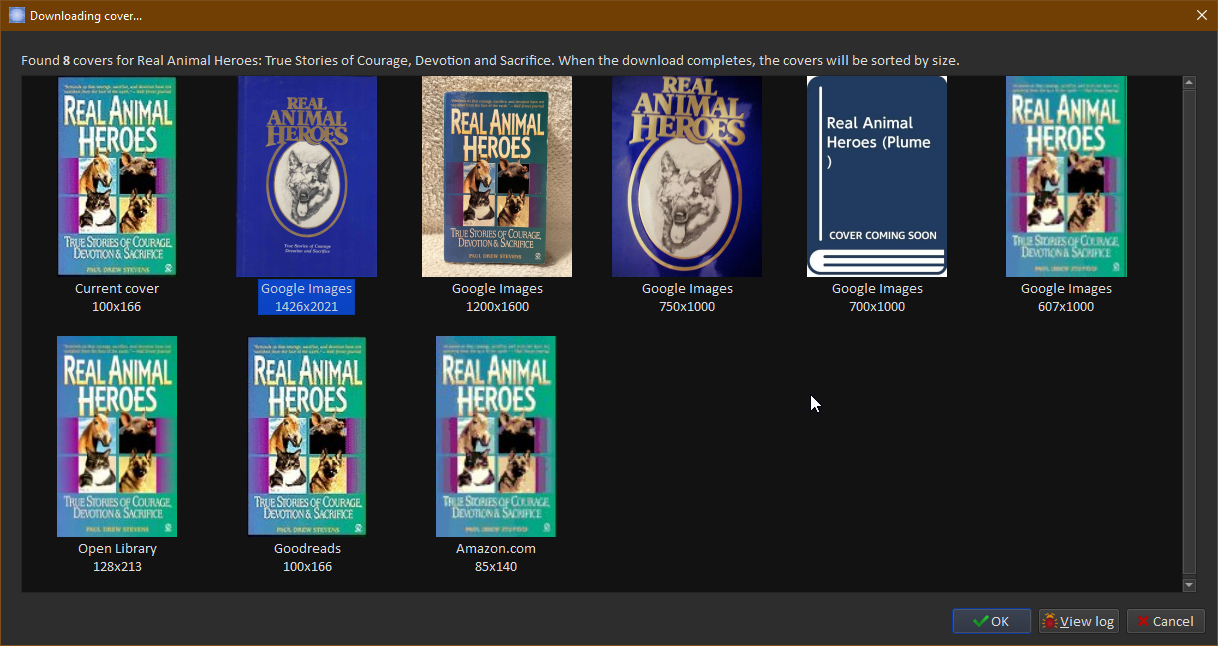Click the '750x1000' size text
The width and height of the screenshot is (1218, 646).
(687, 306)
